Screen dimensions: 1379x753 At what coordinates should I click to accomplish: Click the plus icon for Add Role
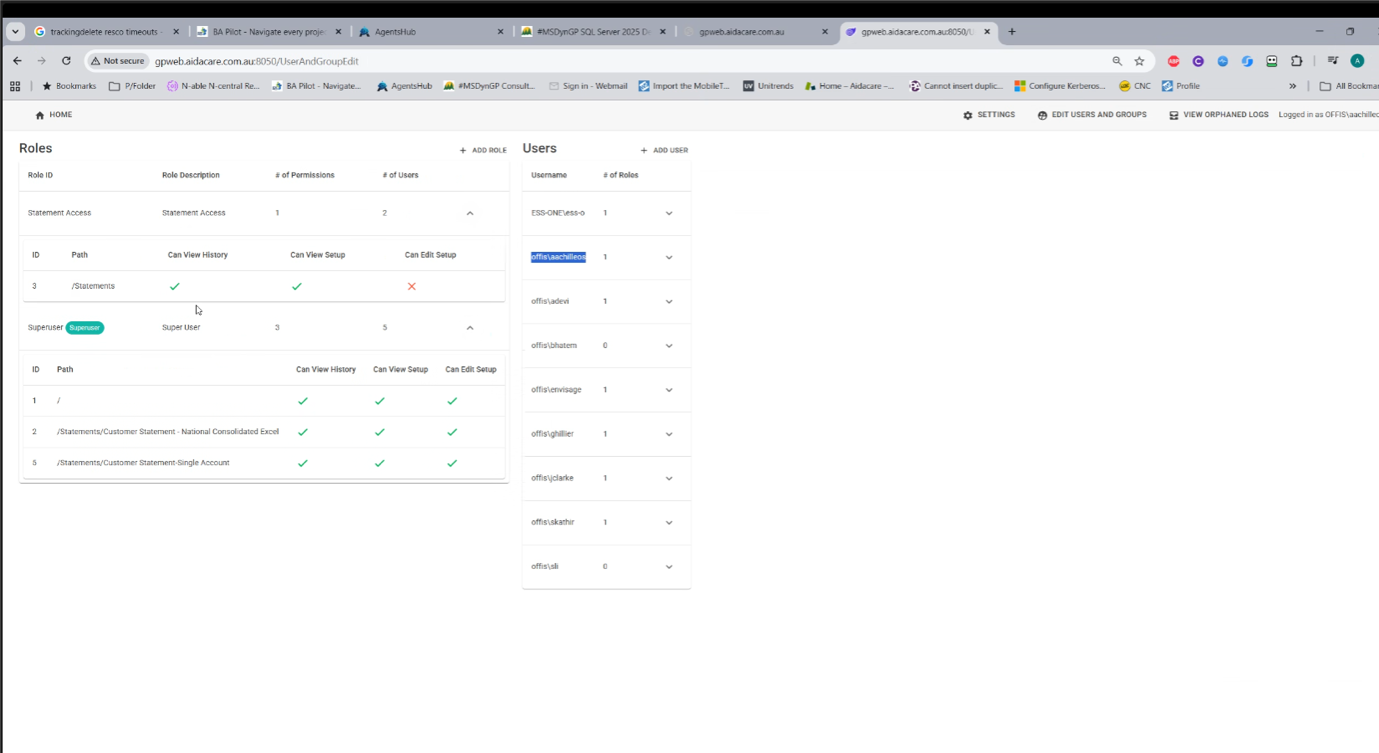(x=463, y=150)
